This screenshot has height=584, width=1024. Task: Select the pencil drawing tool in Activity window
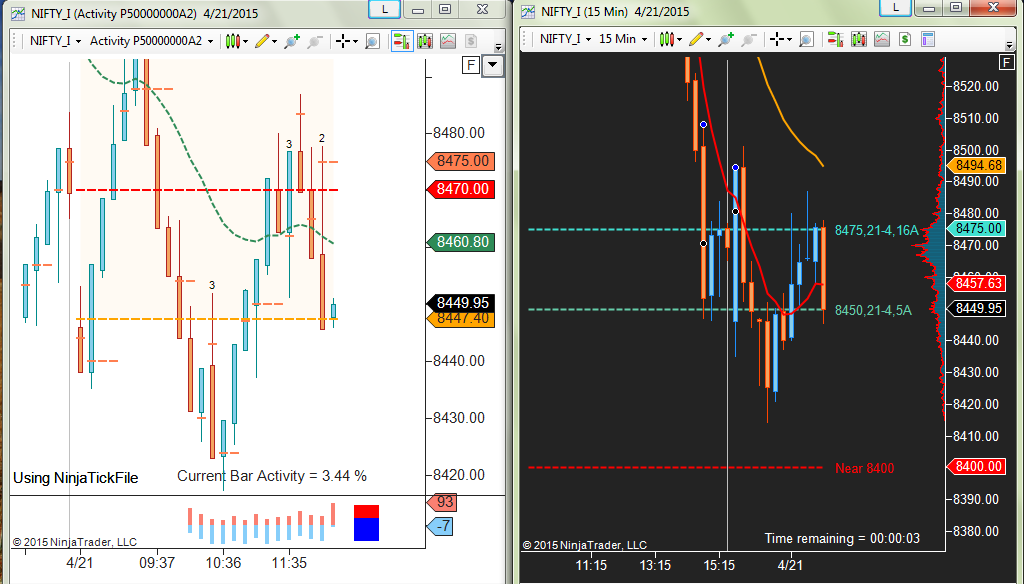click(x=262, y=41)
